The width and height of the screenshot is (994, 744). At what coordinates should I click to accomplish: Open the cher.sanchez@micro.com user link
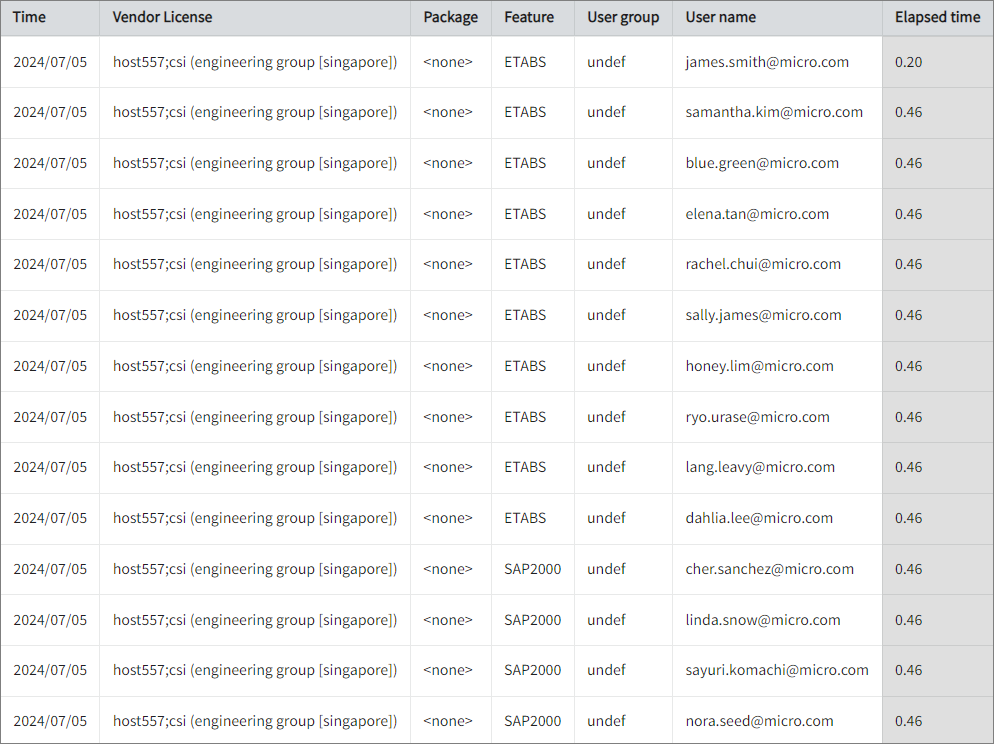click(772, 568)
